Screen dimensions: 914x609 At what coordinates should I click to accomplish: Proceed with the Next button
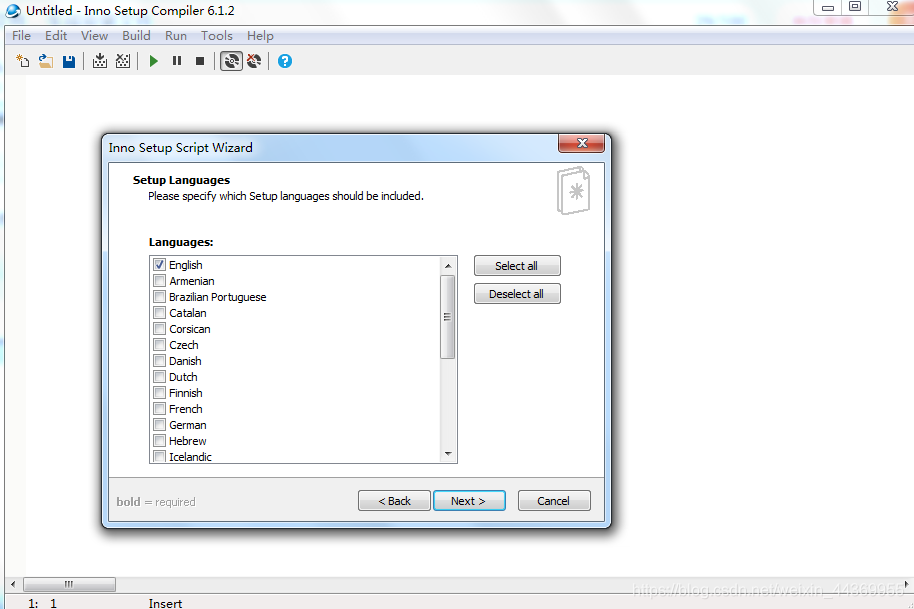pos(469,501)
